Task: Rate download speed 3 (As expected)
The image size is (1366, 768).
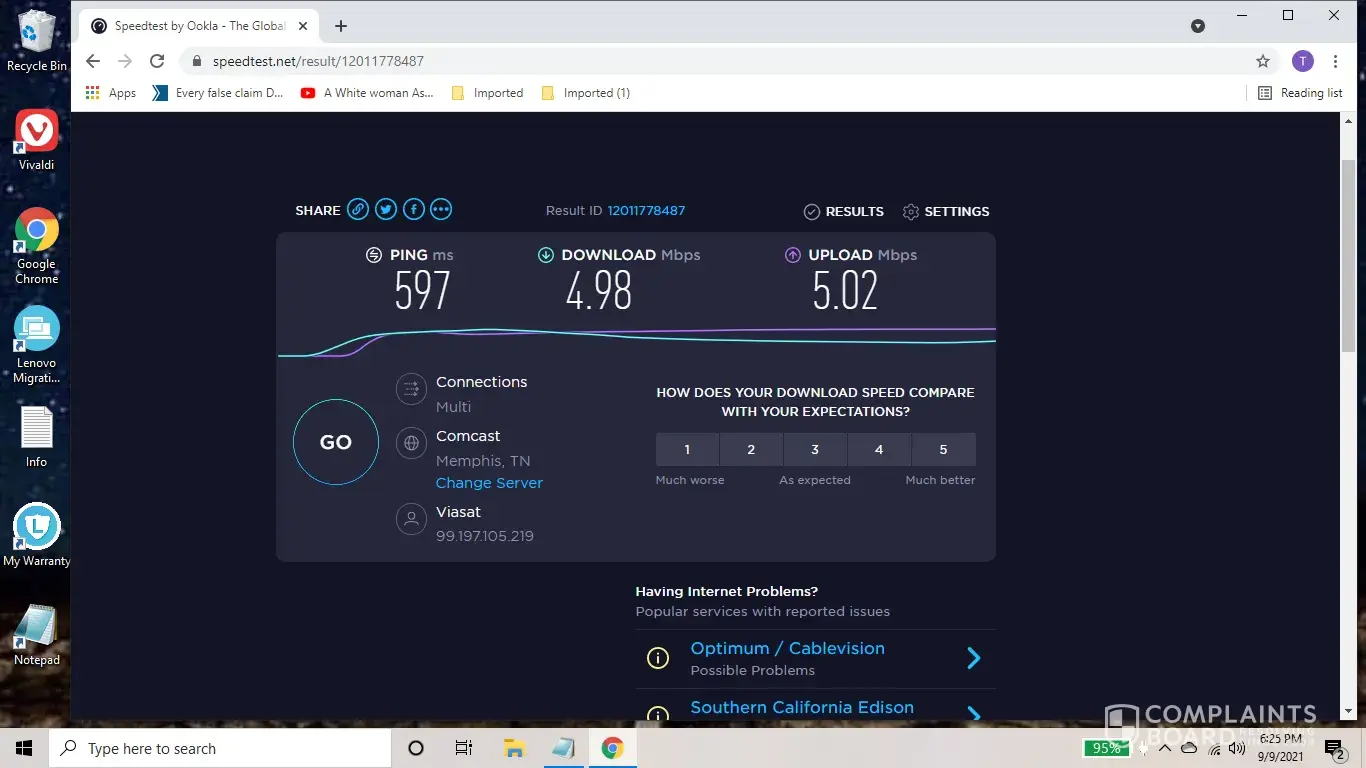Action: (815, 450)
